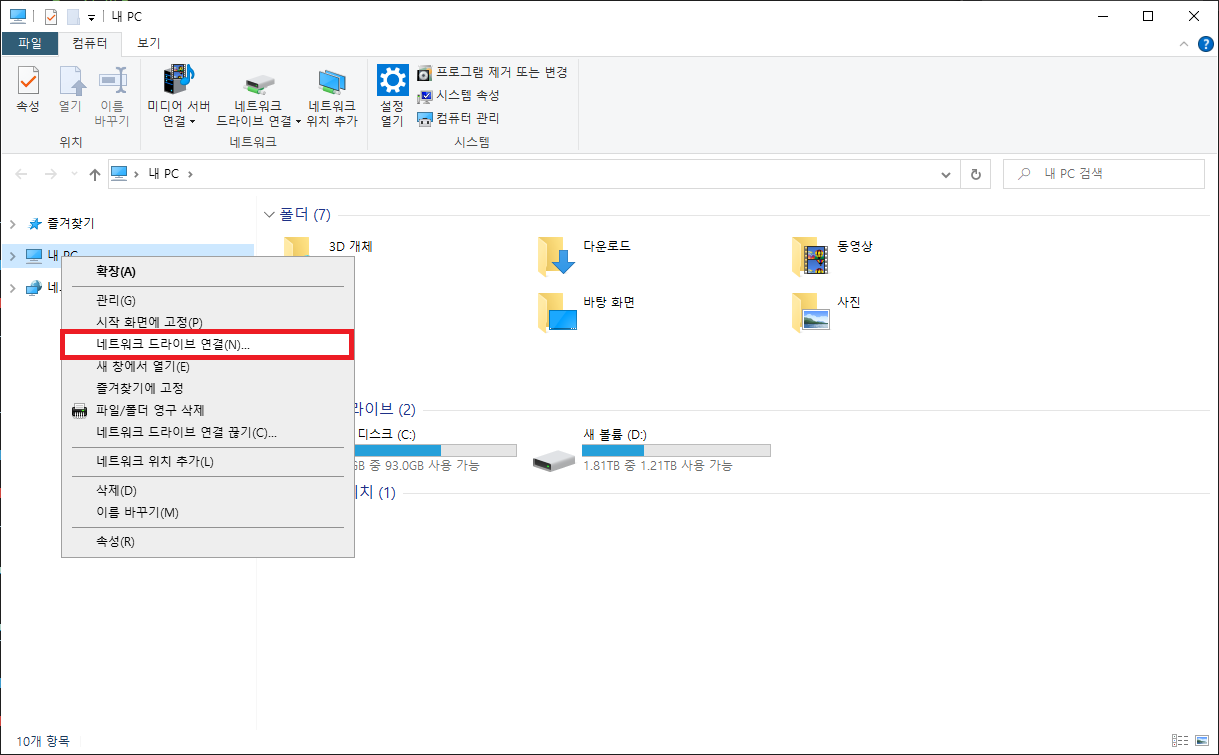Click the quick access new folder icon
This screenshot has height=755, width=1219.
[73, 17]
